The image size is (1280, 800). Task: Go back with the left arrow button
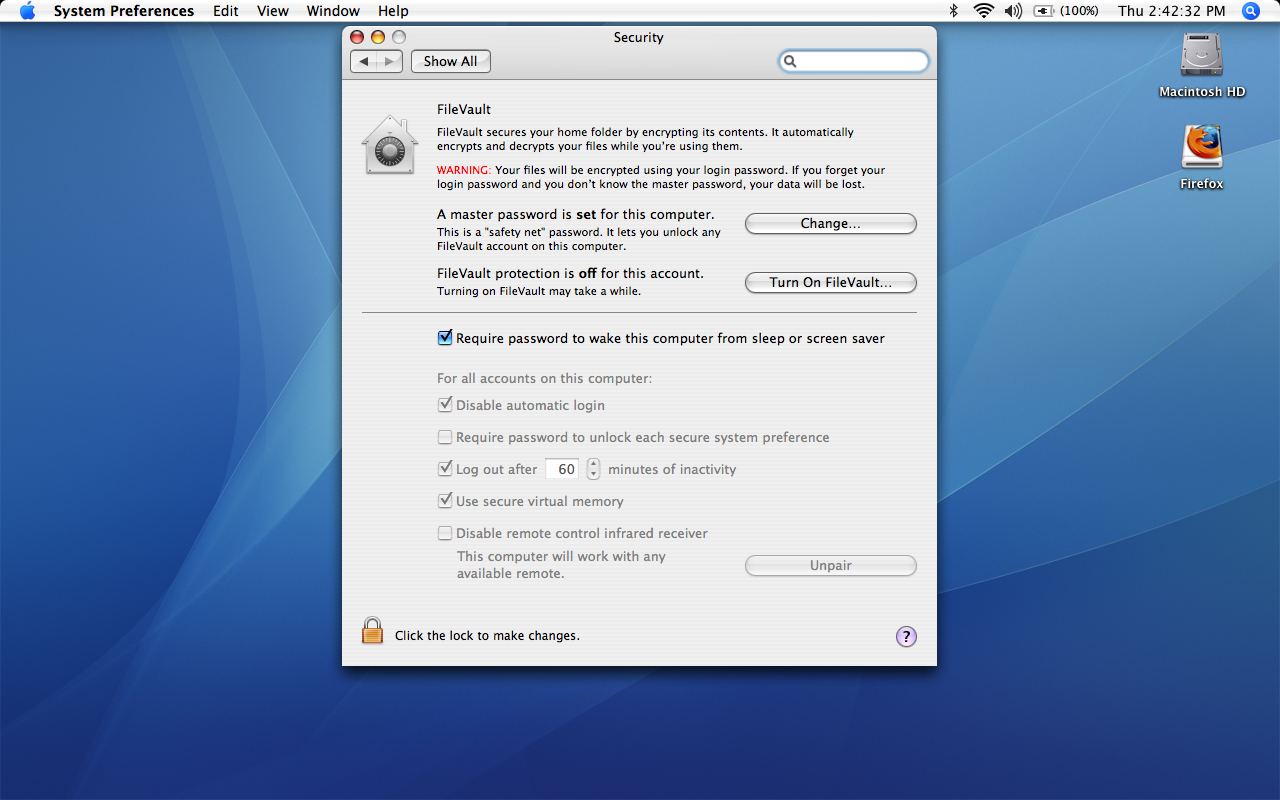pos(364,62)
